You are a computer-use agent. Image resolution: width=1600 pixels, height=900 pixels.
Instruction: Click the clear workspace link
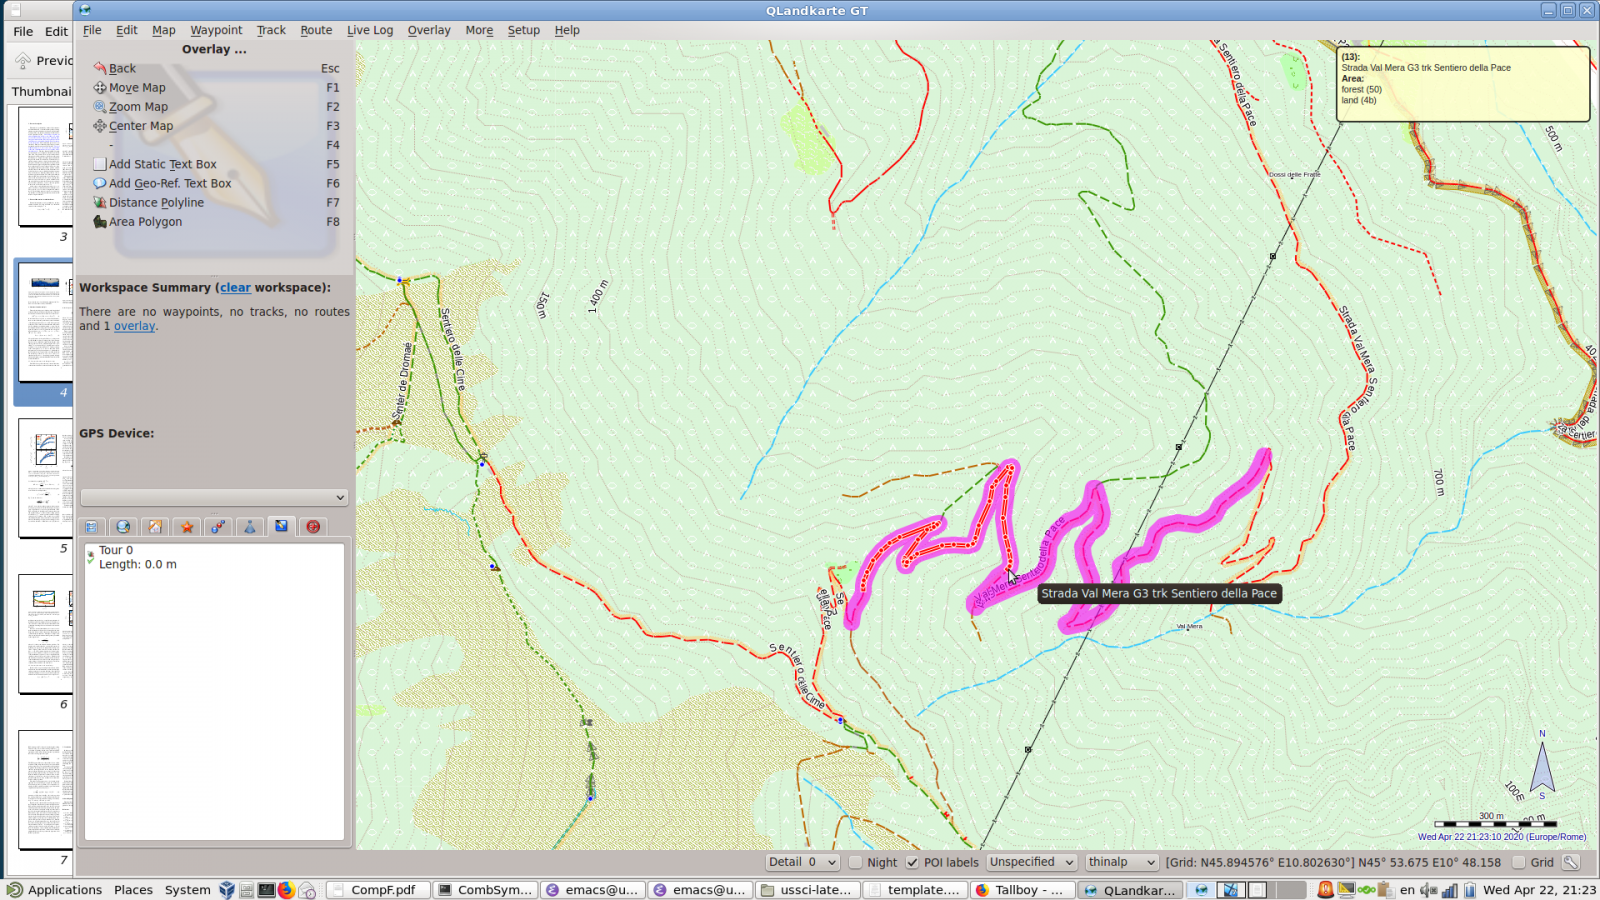tap(235, 288)
